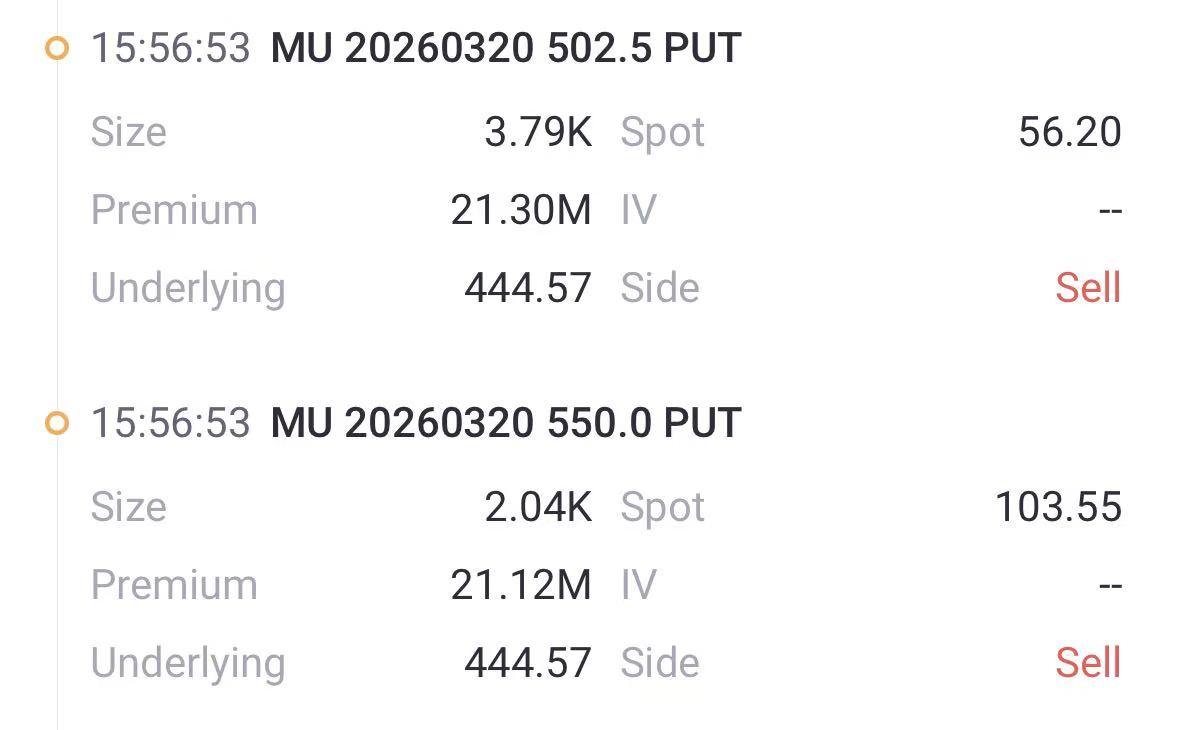Click the Premium label of the 502.5 PUT
1179x730 pixels.
coord(174,210)
